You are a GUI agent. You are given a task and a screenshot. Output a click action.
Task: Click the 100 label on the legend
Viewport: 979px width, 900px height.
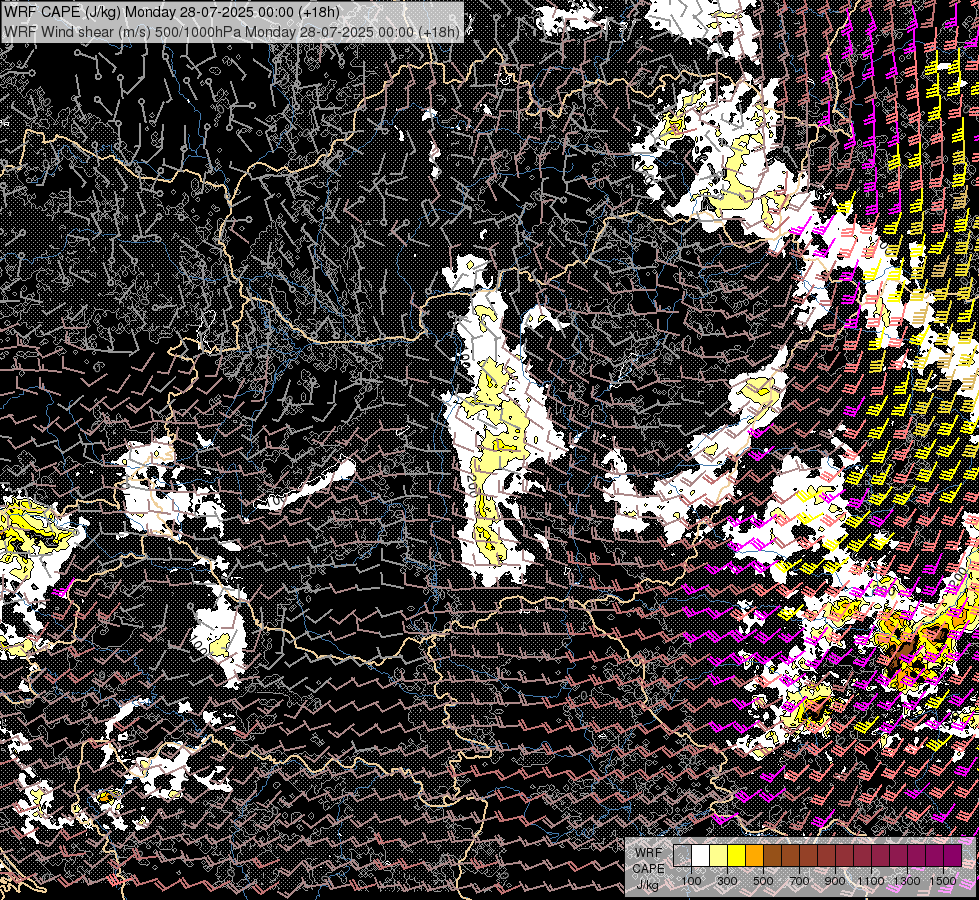[691, 881]
